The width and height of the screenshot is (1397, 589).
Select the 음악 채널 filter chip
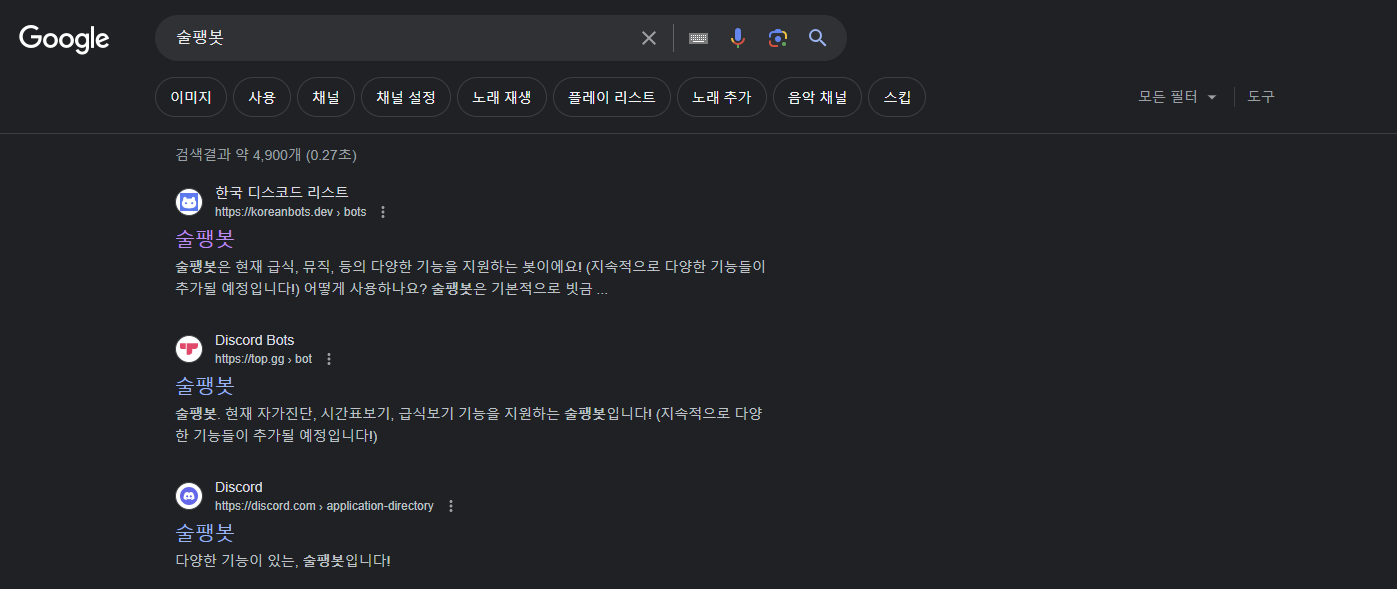pos(817,97)
